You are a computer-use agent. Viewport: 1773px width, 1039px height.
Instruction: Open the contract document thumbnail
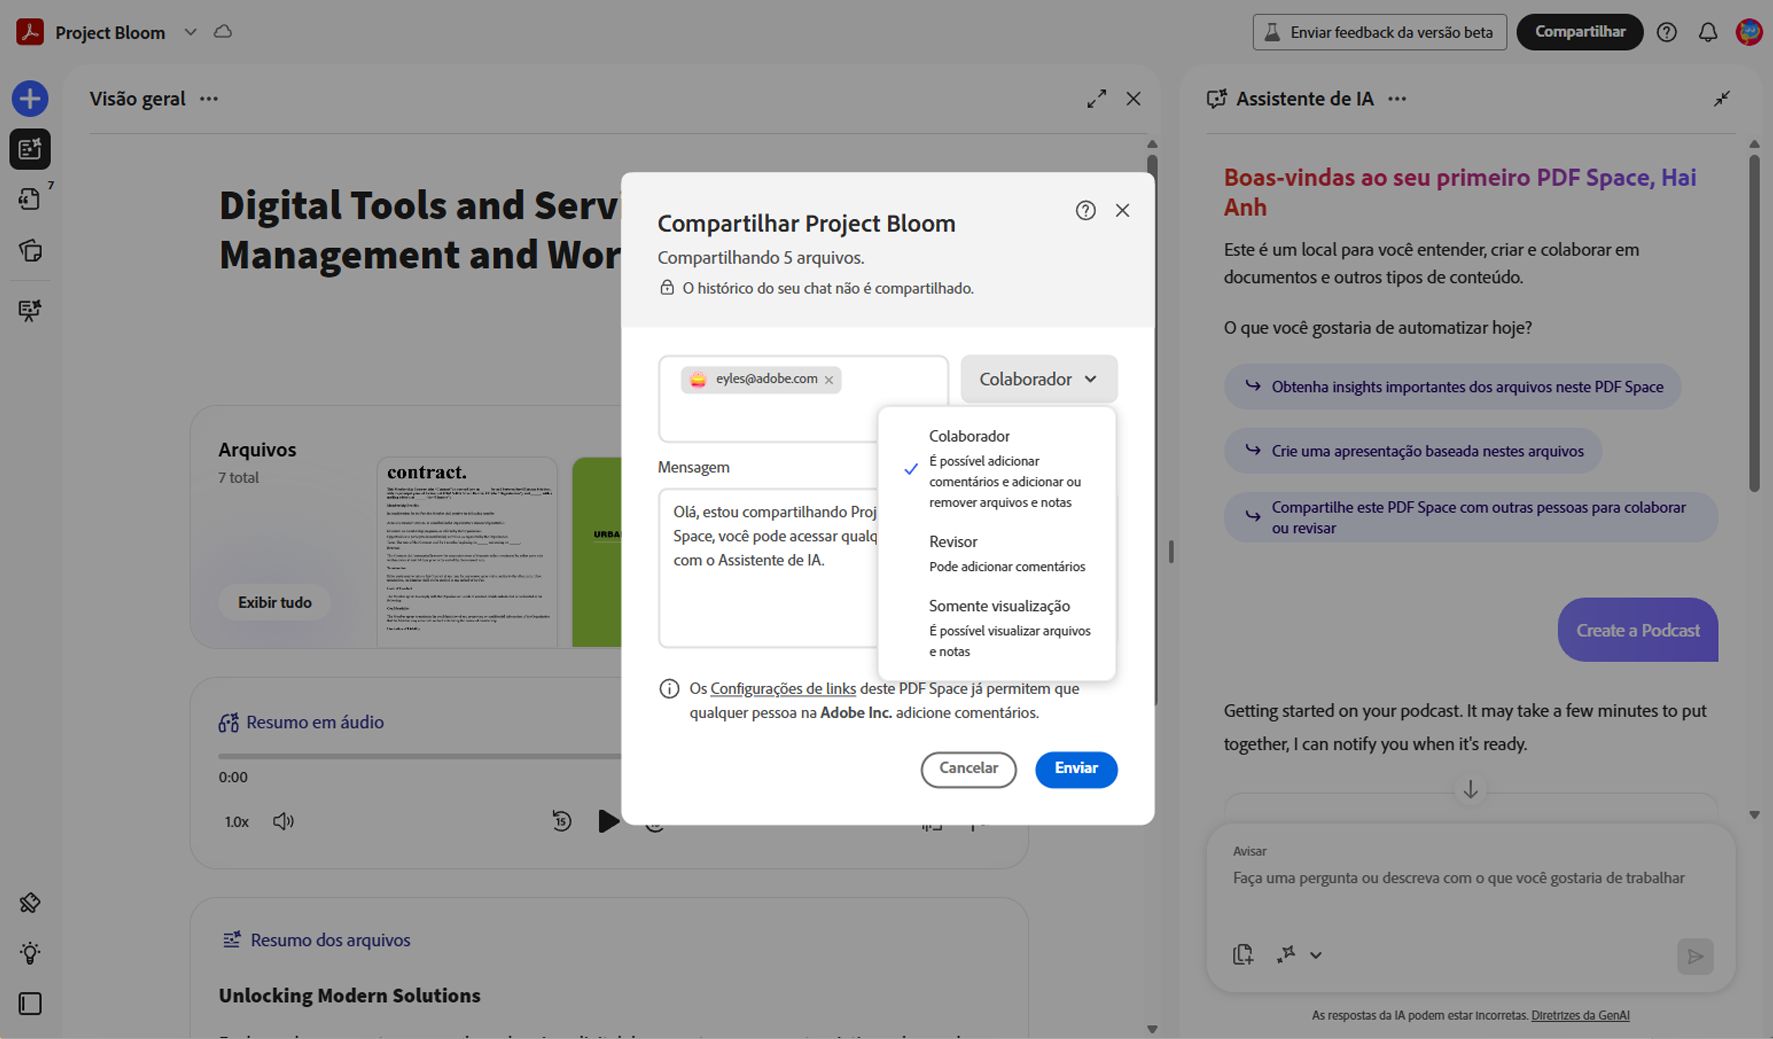click(x=467, y=552)
